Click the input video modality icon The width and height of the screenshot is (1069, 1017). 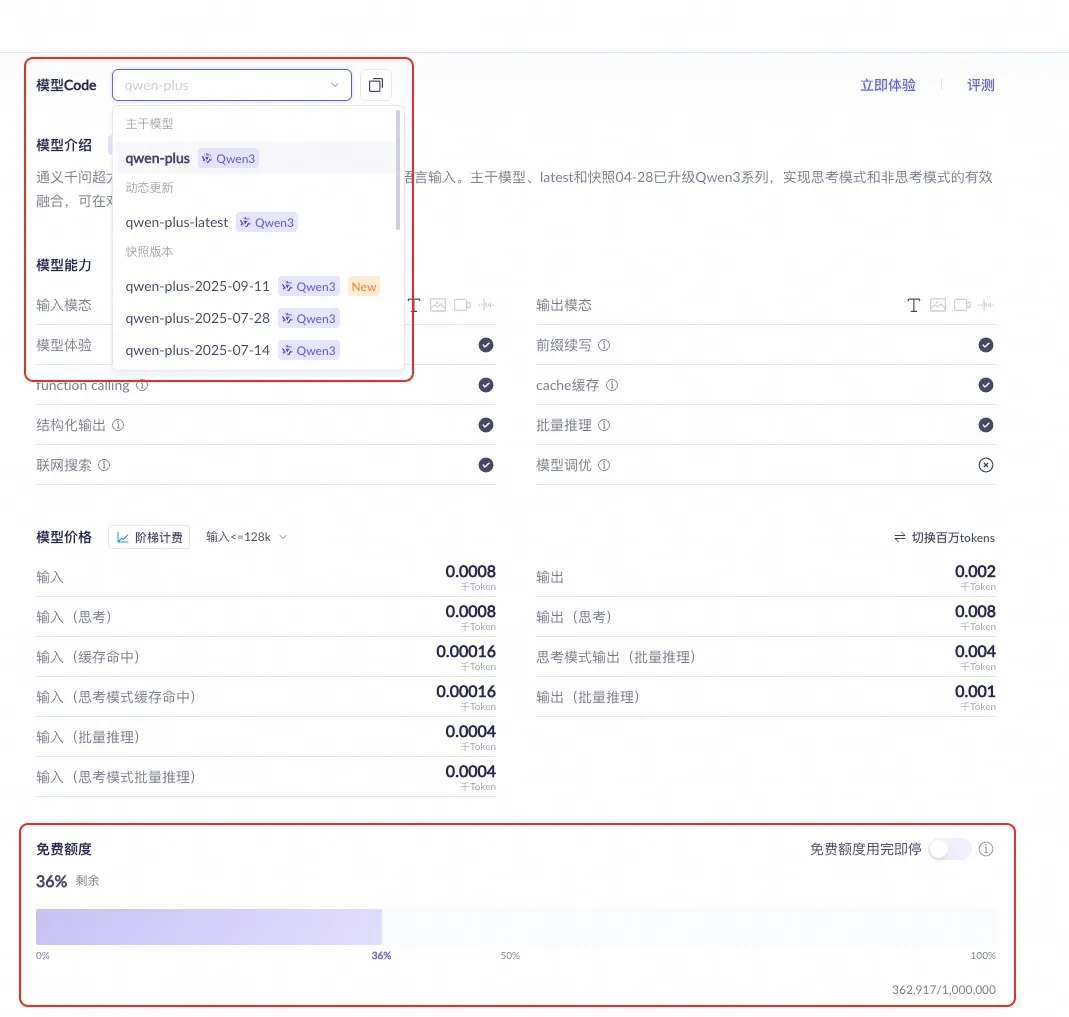[x=462, y=305]
